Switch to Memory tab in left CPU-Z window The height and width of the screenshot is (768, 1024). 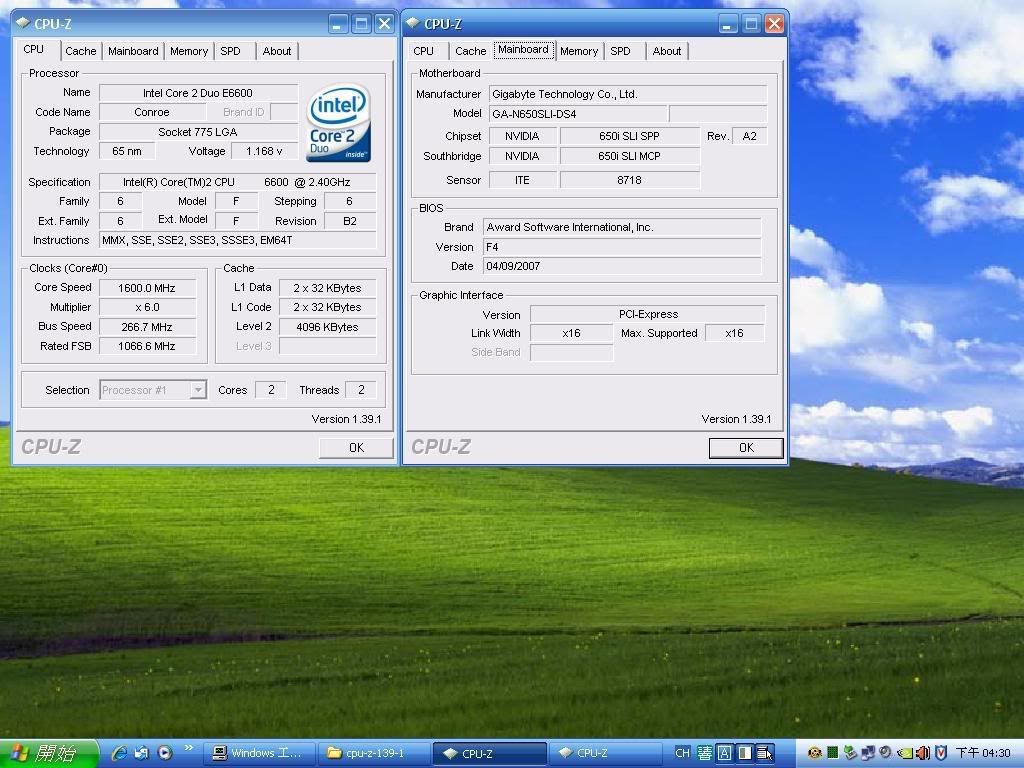tap(188, 51)
